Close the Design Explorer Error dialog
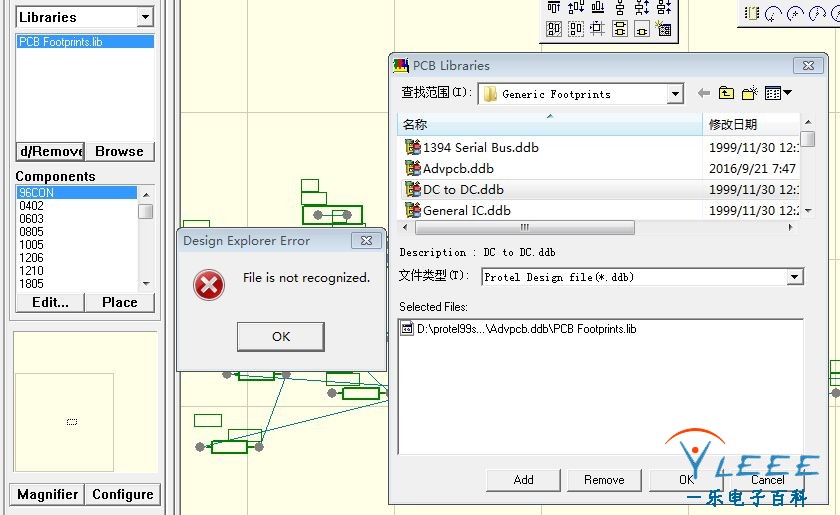The height and width of the screenshot is (515, 840). coord(366,241)
